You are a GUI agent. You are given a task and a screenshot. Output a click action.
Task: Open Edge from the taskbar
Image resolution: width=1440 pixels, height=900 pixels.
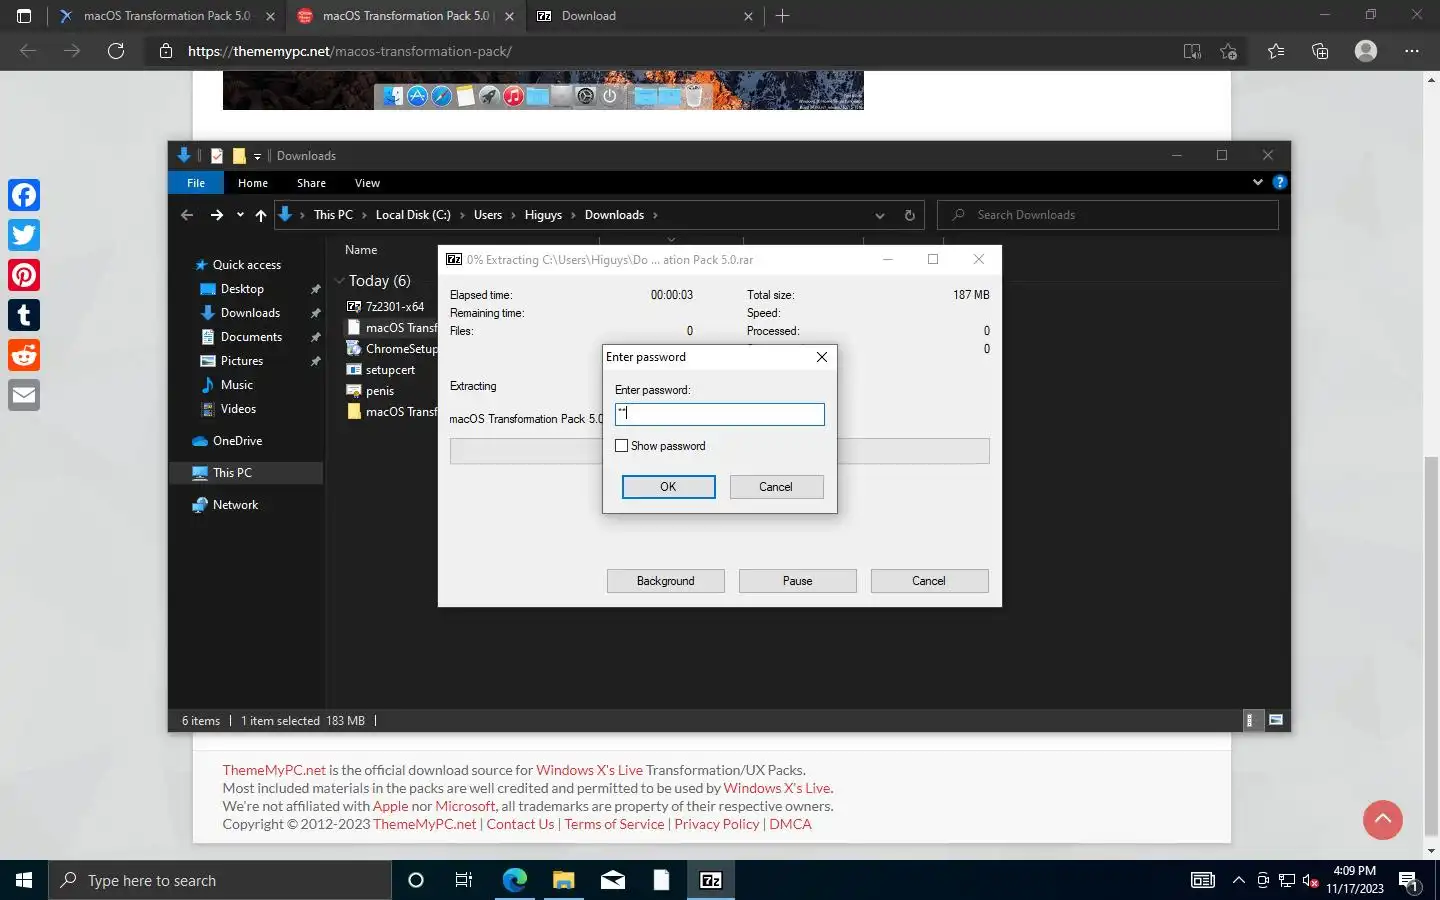click(x=514, y=880)
